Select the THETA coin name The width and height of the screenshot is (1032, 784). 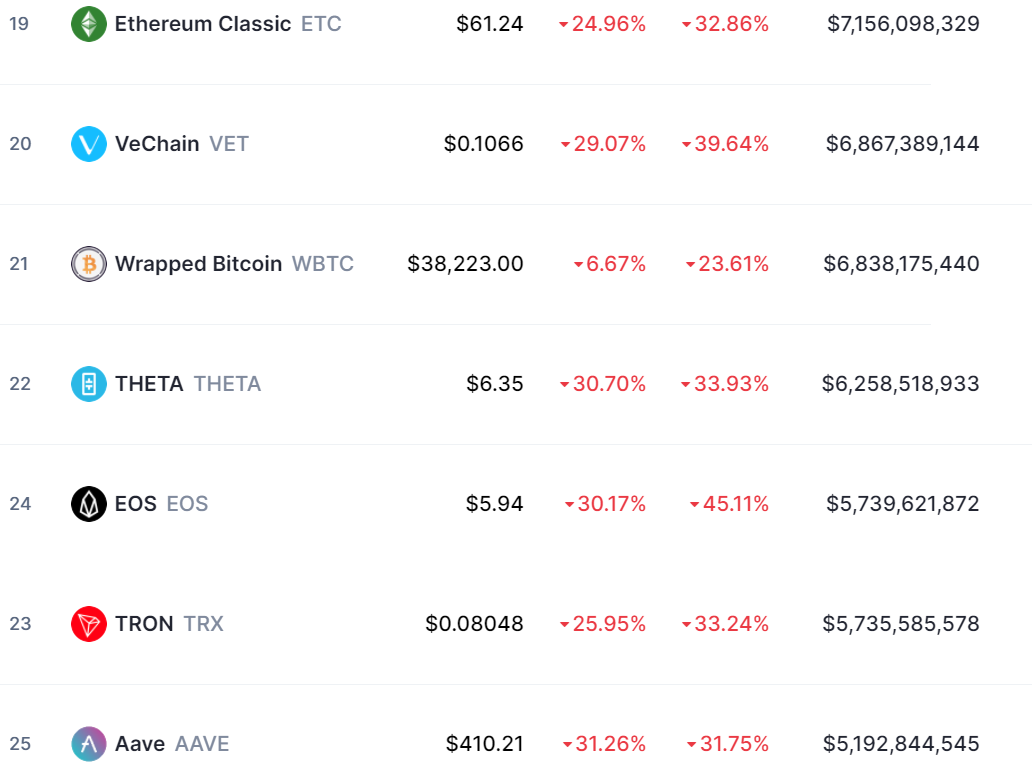pyautogui.click(x=149, y=384)
